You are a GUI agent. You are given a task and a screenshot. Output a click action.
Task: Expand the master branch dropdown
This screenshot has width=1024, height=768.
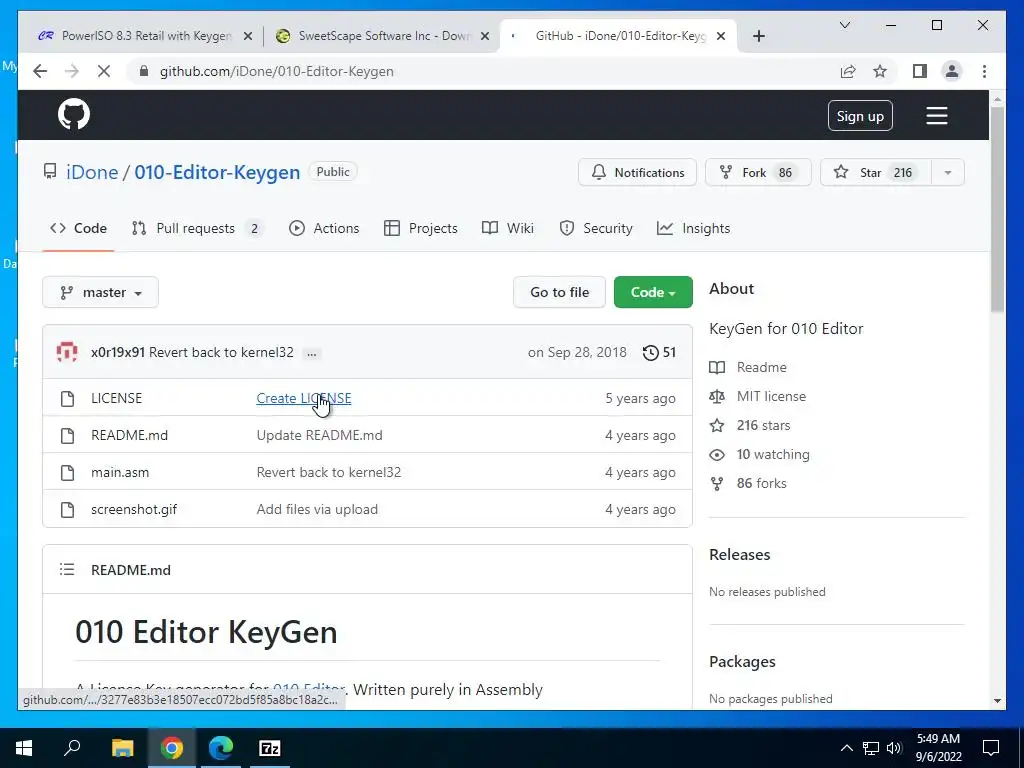coord(101,292)
